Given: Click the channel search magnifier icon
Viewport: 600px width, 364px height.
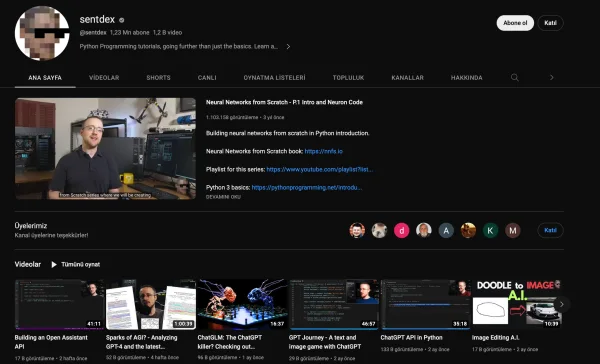Looking at the screenshot, I should click(x=515, y=78).
